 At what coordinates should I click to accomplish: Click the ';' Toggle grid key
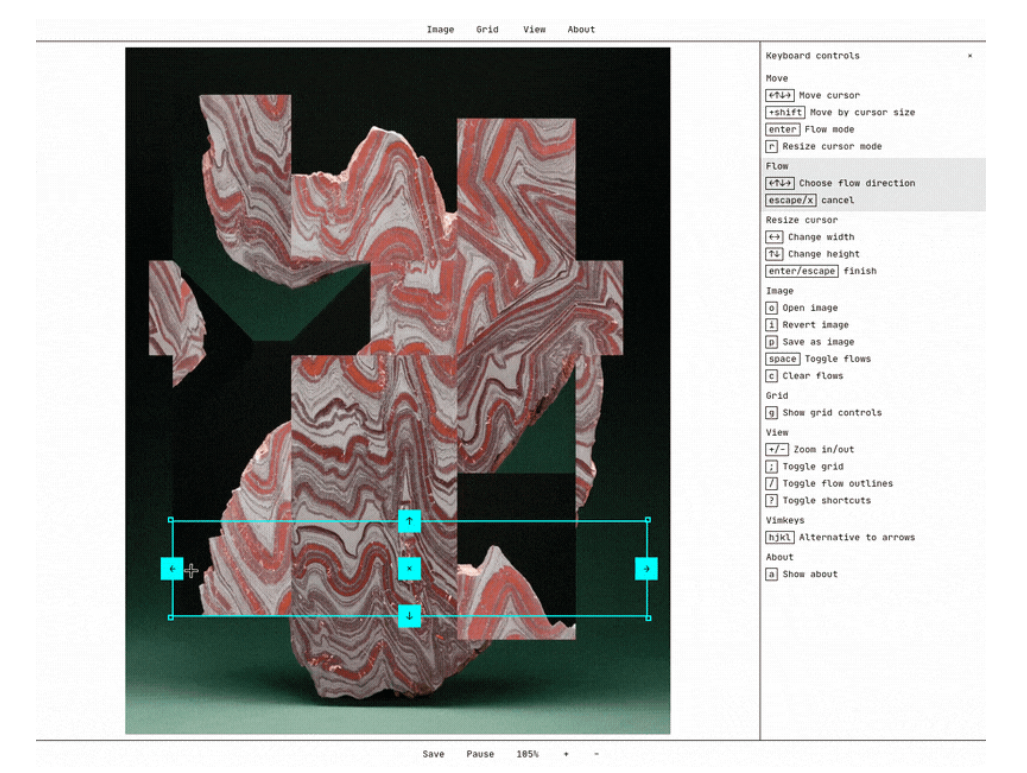772,467
